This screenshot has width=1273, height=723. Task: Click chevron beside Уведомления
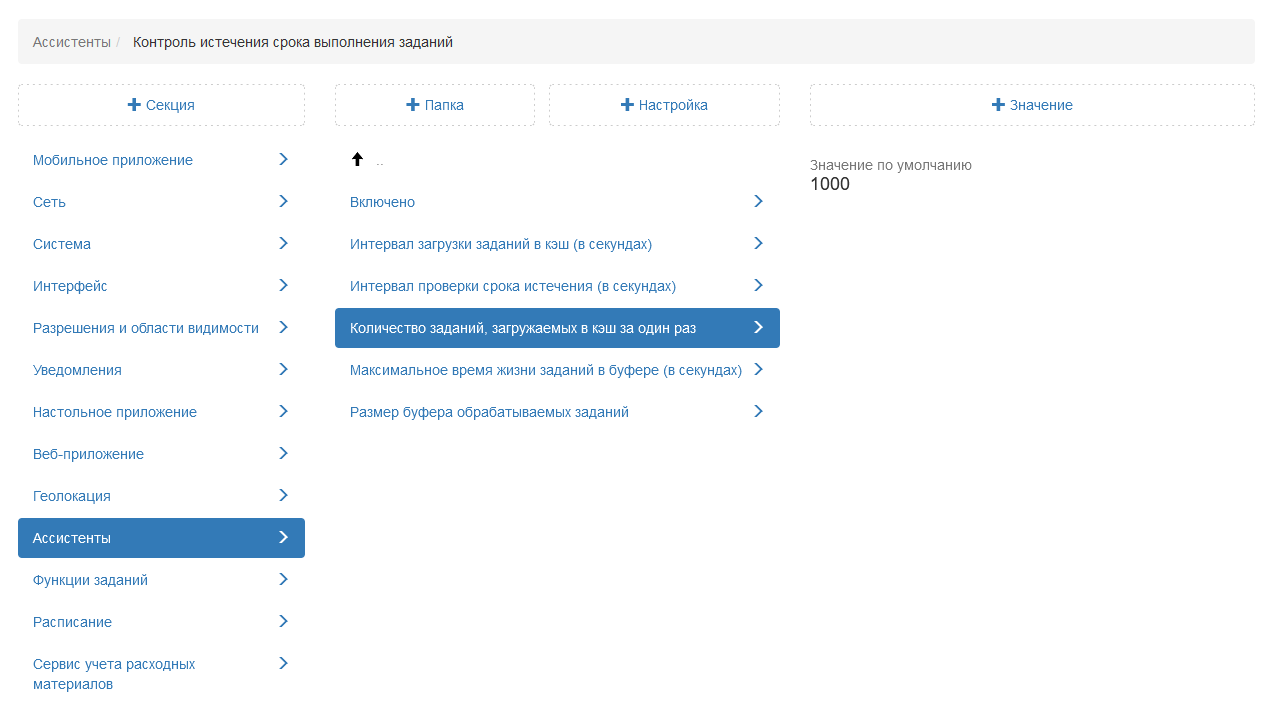click(283, 369)
